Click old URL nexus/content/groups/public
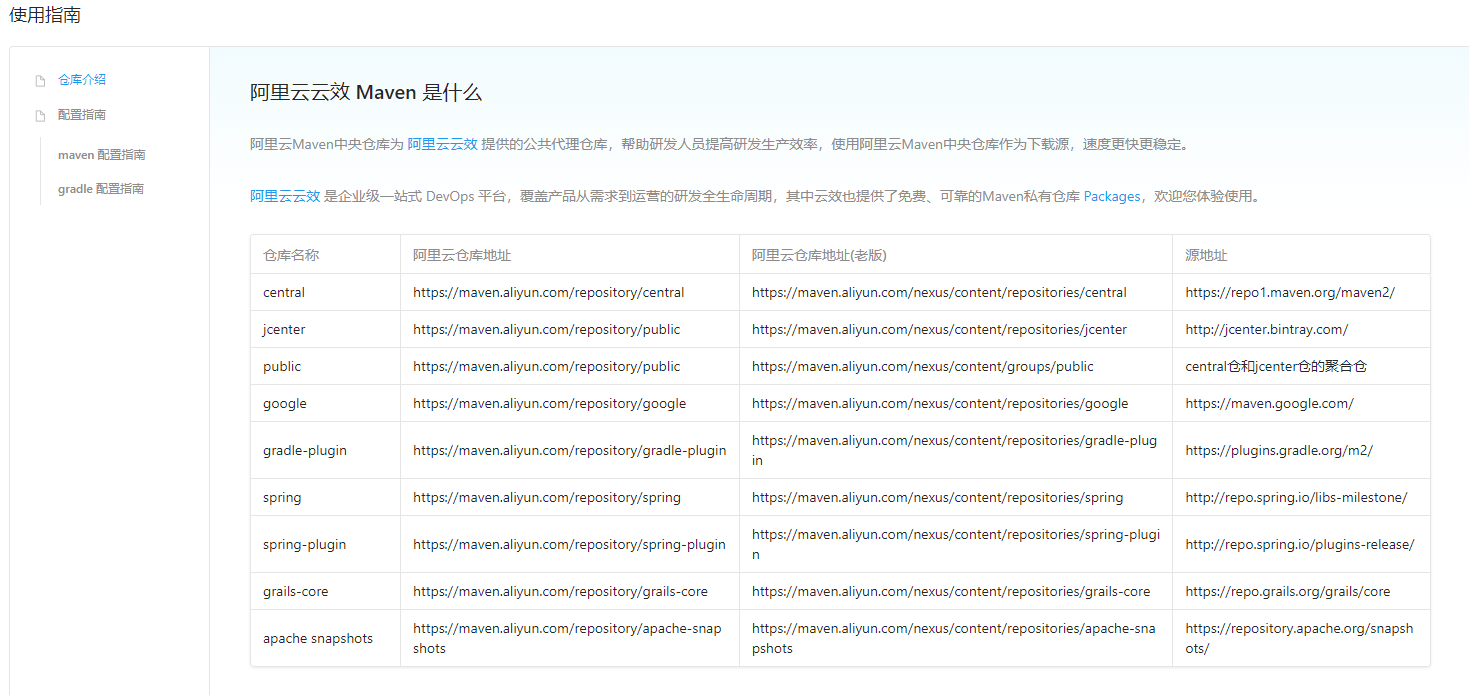The height and width of the screenshot is (695, 1469). click(923, 367)
